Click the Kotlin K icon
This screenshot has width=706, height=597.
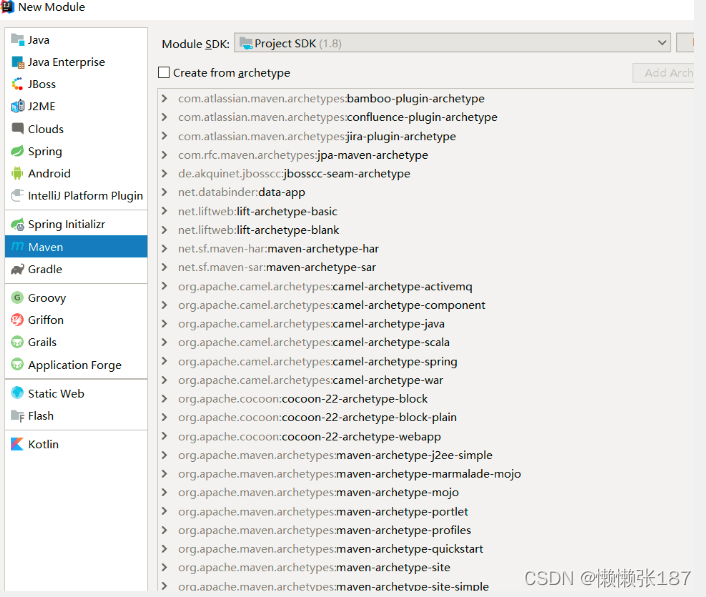point(18,444)
